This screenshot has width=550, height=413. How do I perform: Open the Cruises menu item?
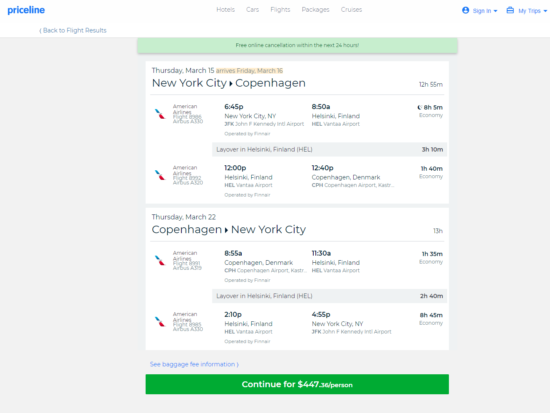click(351, 9)
